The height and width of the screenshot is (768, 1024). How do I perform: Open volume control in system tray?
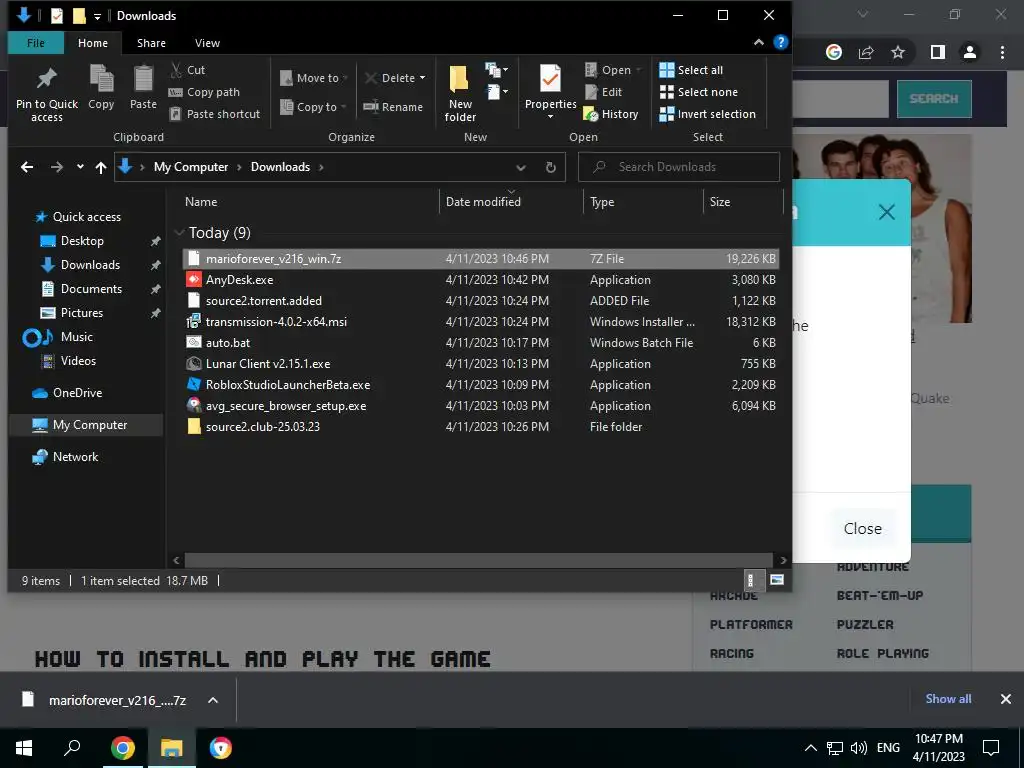coord(859,748)
